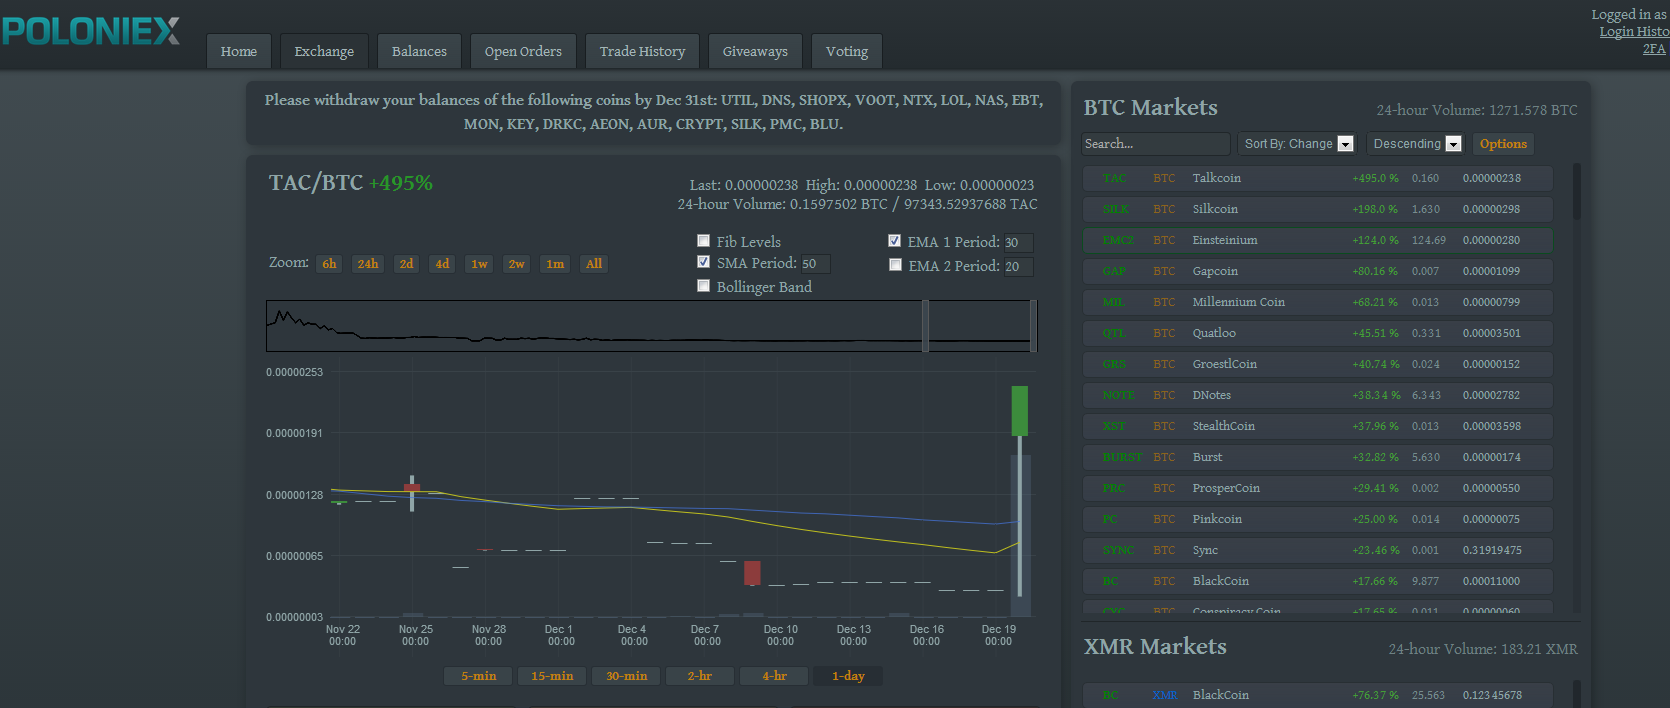Uncheck the SMA indicator checkbox

(703, 262)
